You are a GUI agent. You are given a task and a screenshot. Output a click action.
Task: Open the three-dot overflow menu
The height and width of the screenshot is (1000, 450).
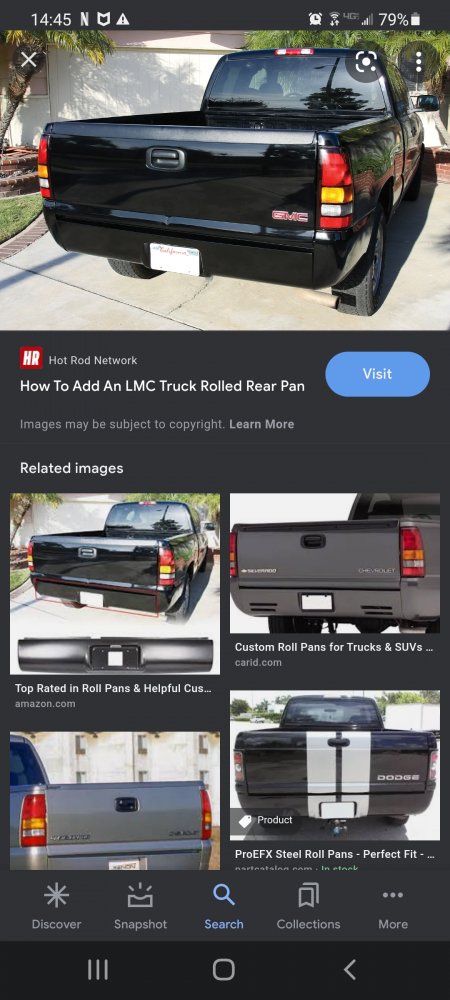(x=418, y=61)
